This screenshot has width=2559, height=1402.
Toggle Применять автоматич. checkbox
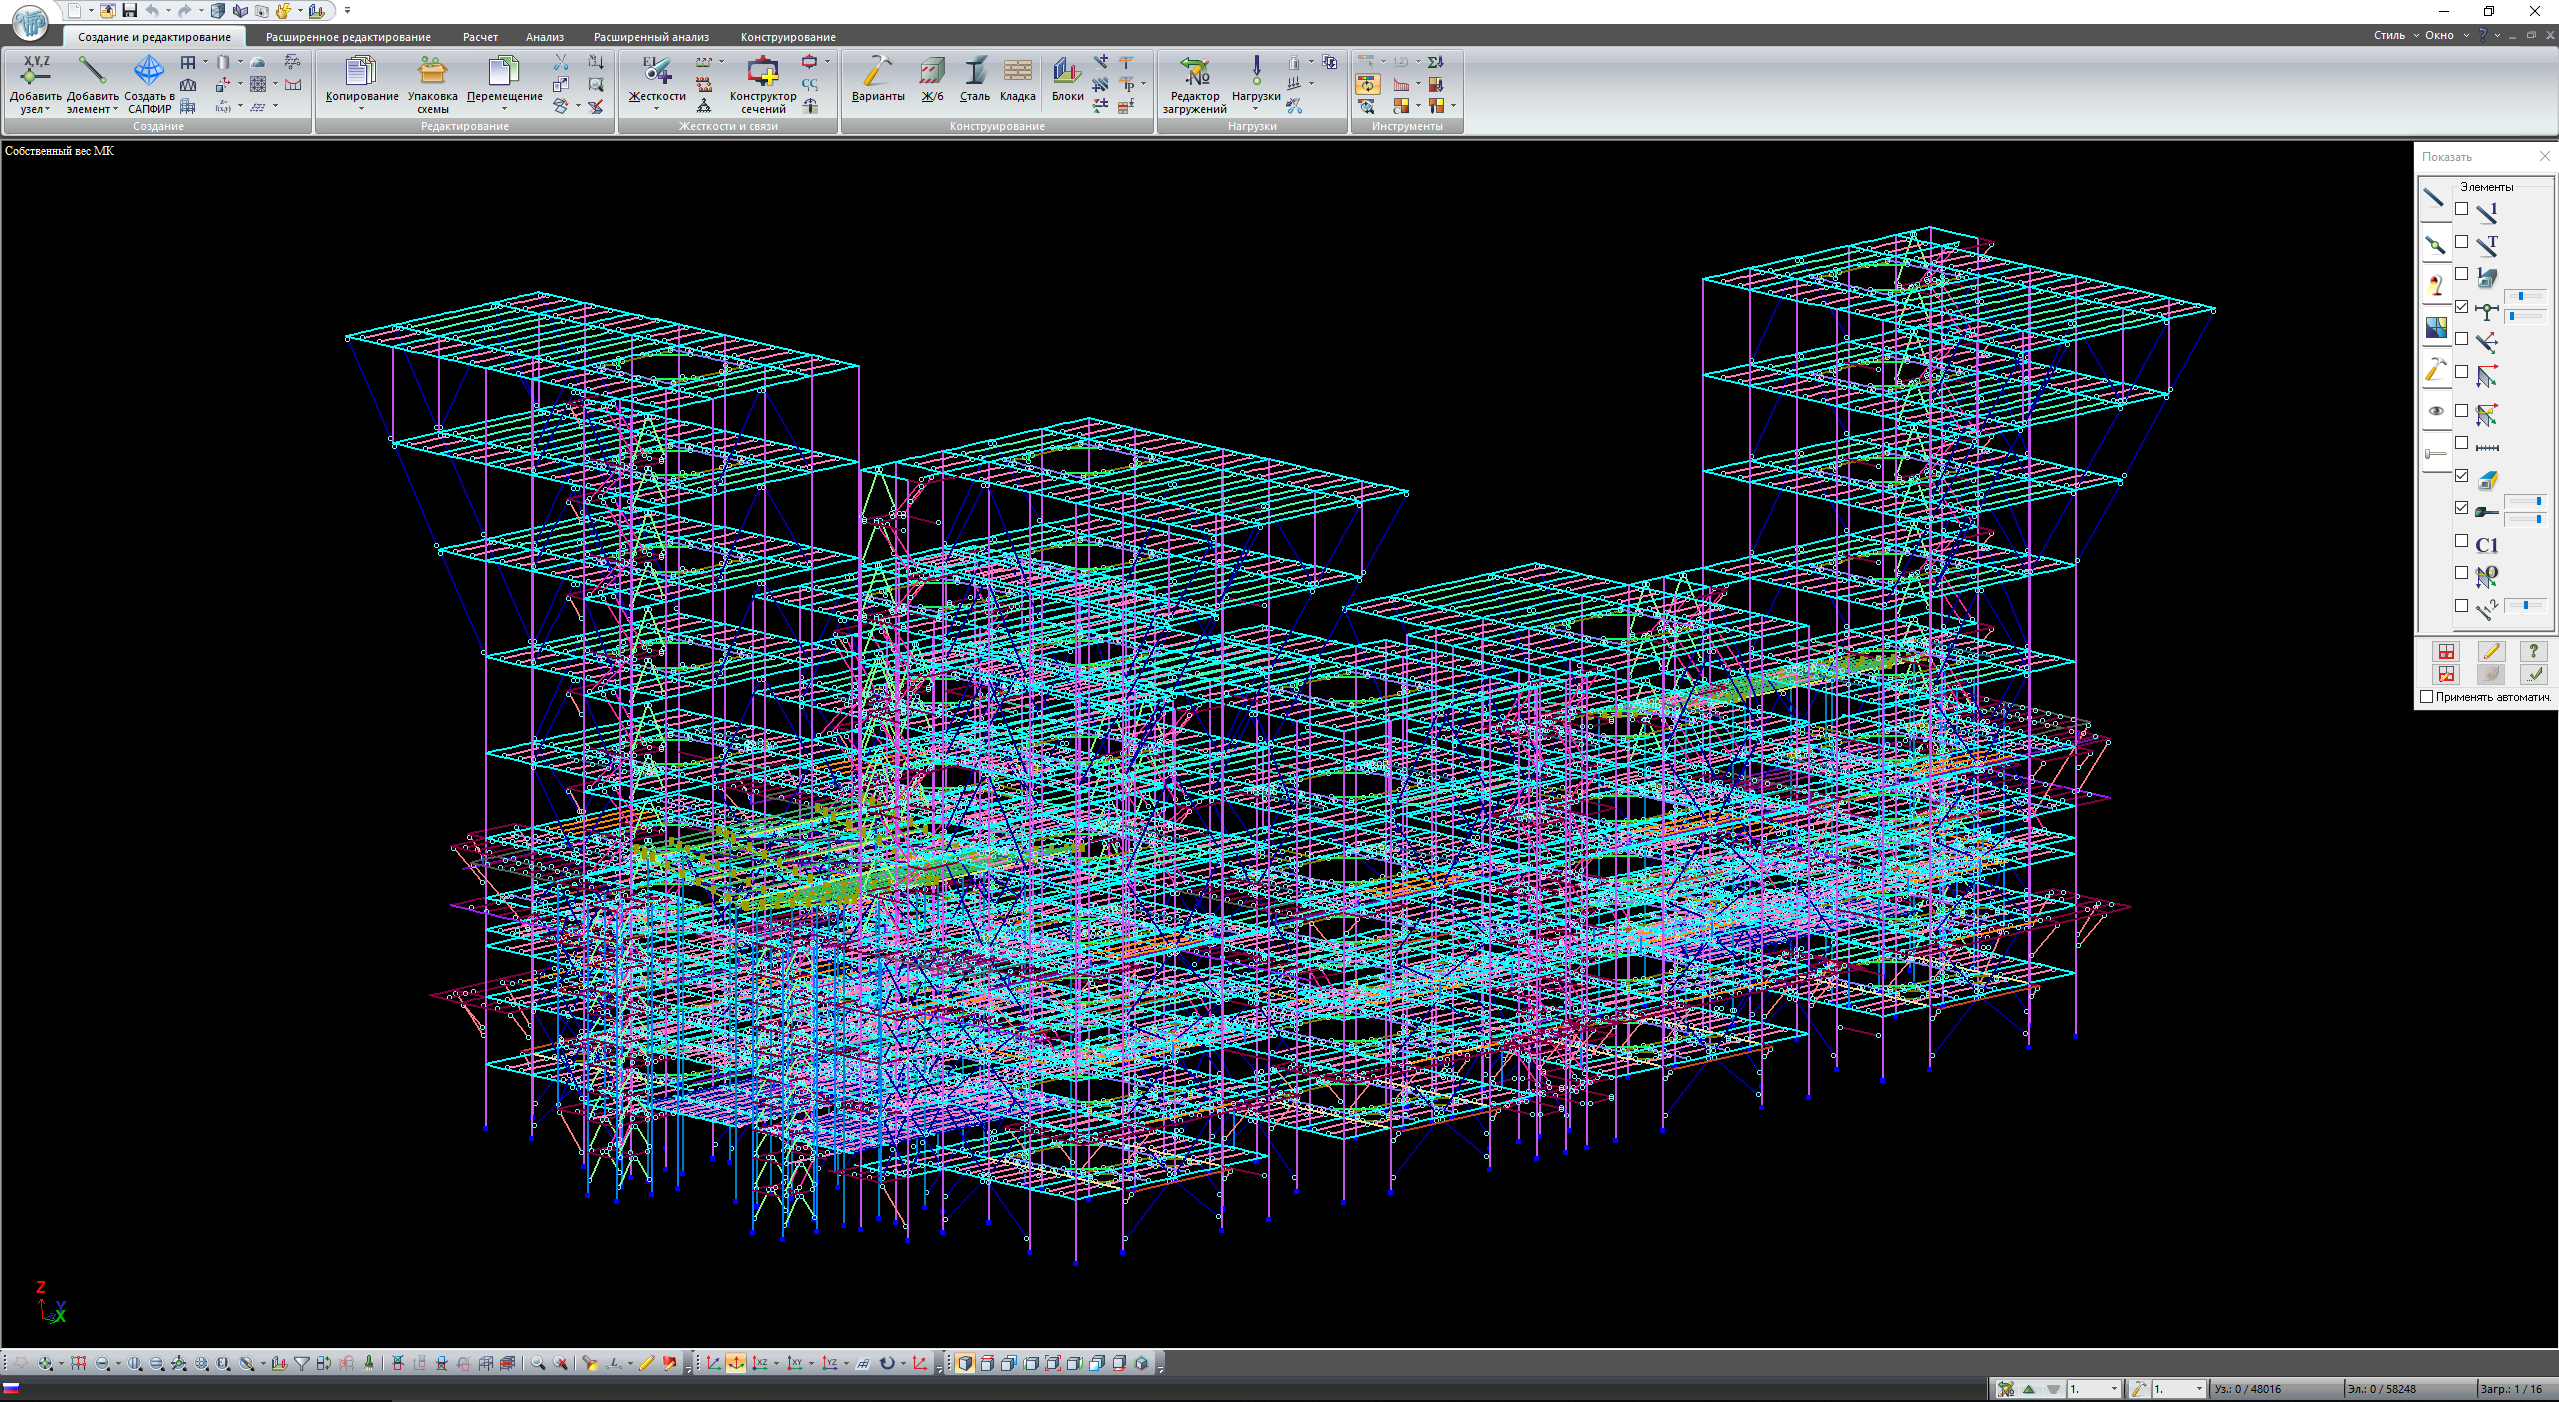pyautogui.click(x=2426, y=697)
